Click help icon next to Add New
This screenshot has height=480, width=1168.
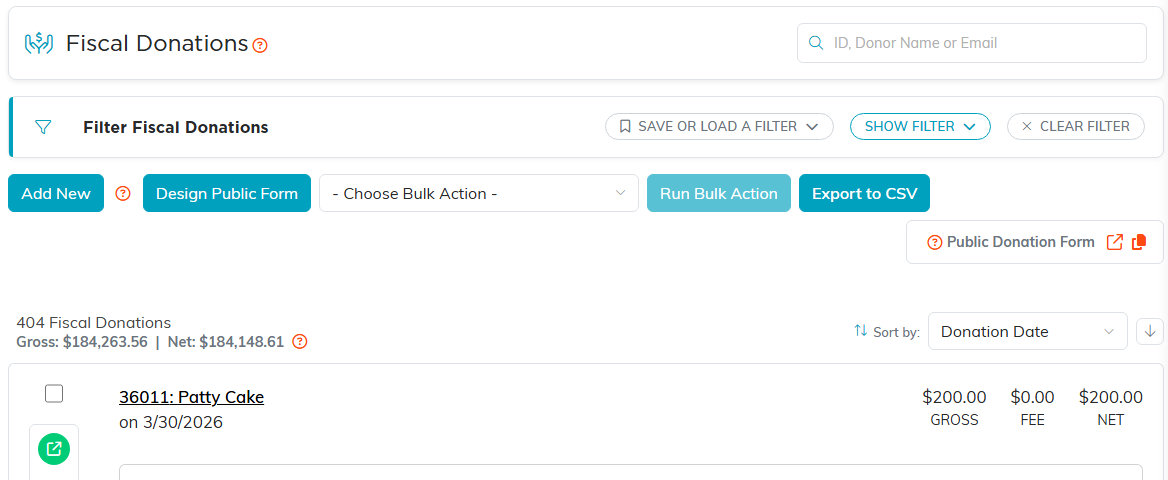124,194
